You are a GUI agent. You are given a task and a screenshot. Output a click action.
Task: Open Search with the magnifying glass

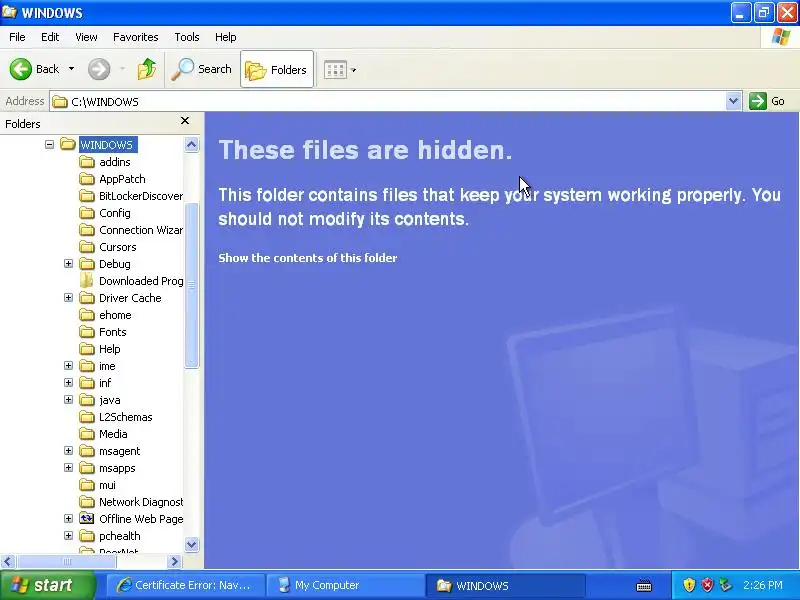(x=202, y=69)
